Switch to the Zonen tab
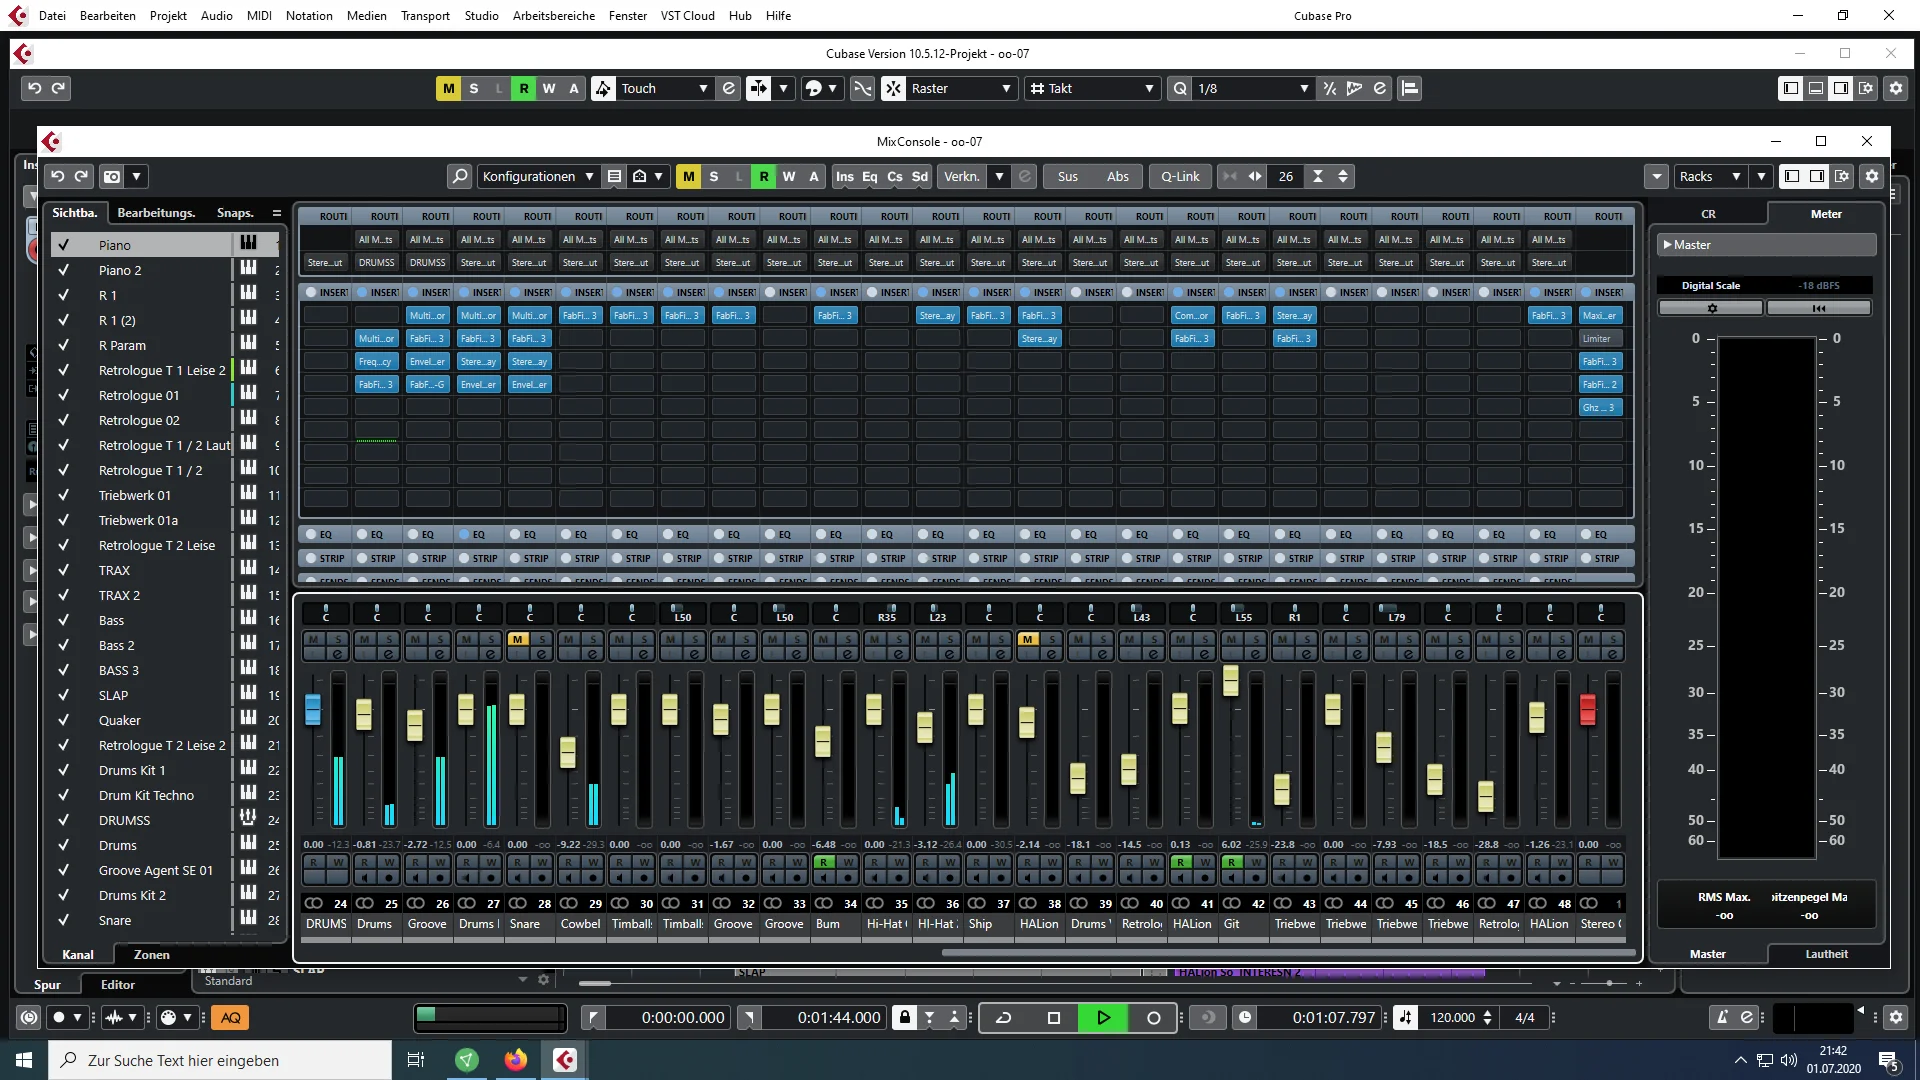The width and height of the screenshot is (1920, 1080). click(152, 954)
